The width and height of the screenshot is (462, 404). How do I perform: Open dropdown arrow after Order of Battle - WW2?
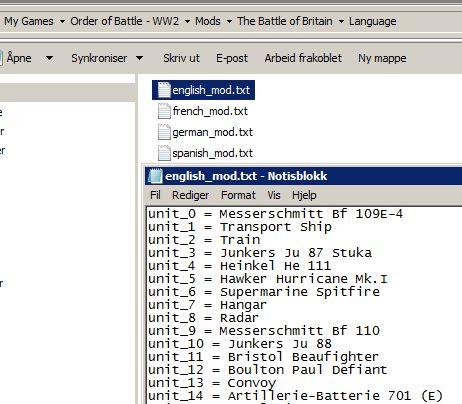click(187, 22)
